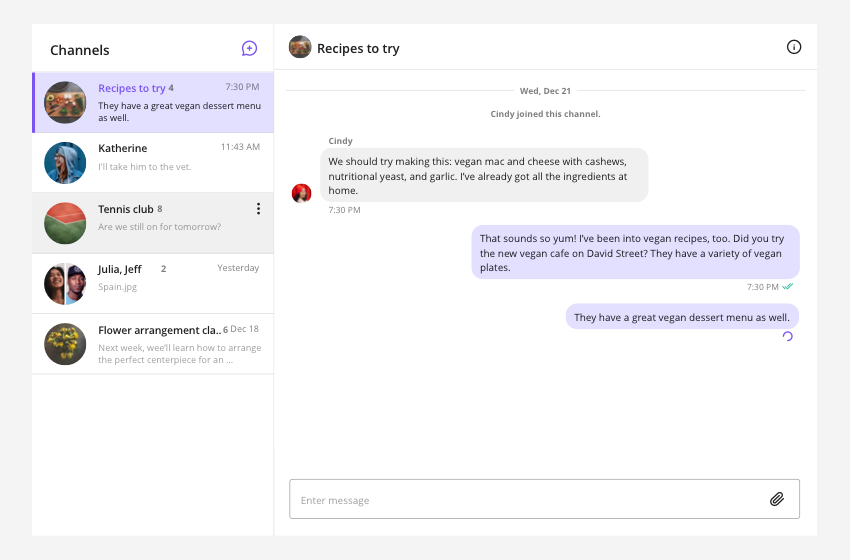Click the double-check read receipt icon

(788, 286)
